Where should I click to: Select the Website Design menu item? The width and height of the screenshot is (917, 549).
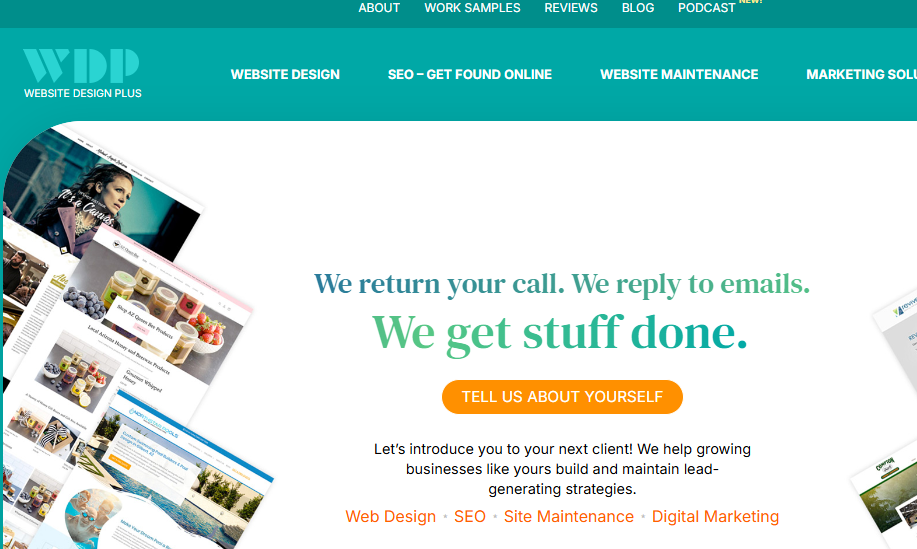[x=285, y=74]
